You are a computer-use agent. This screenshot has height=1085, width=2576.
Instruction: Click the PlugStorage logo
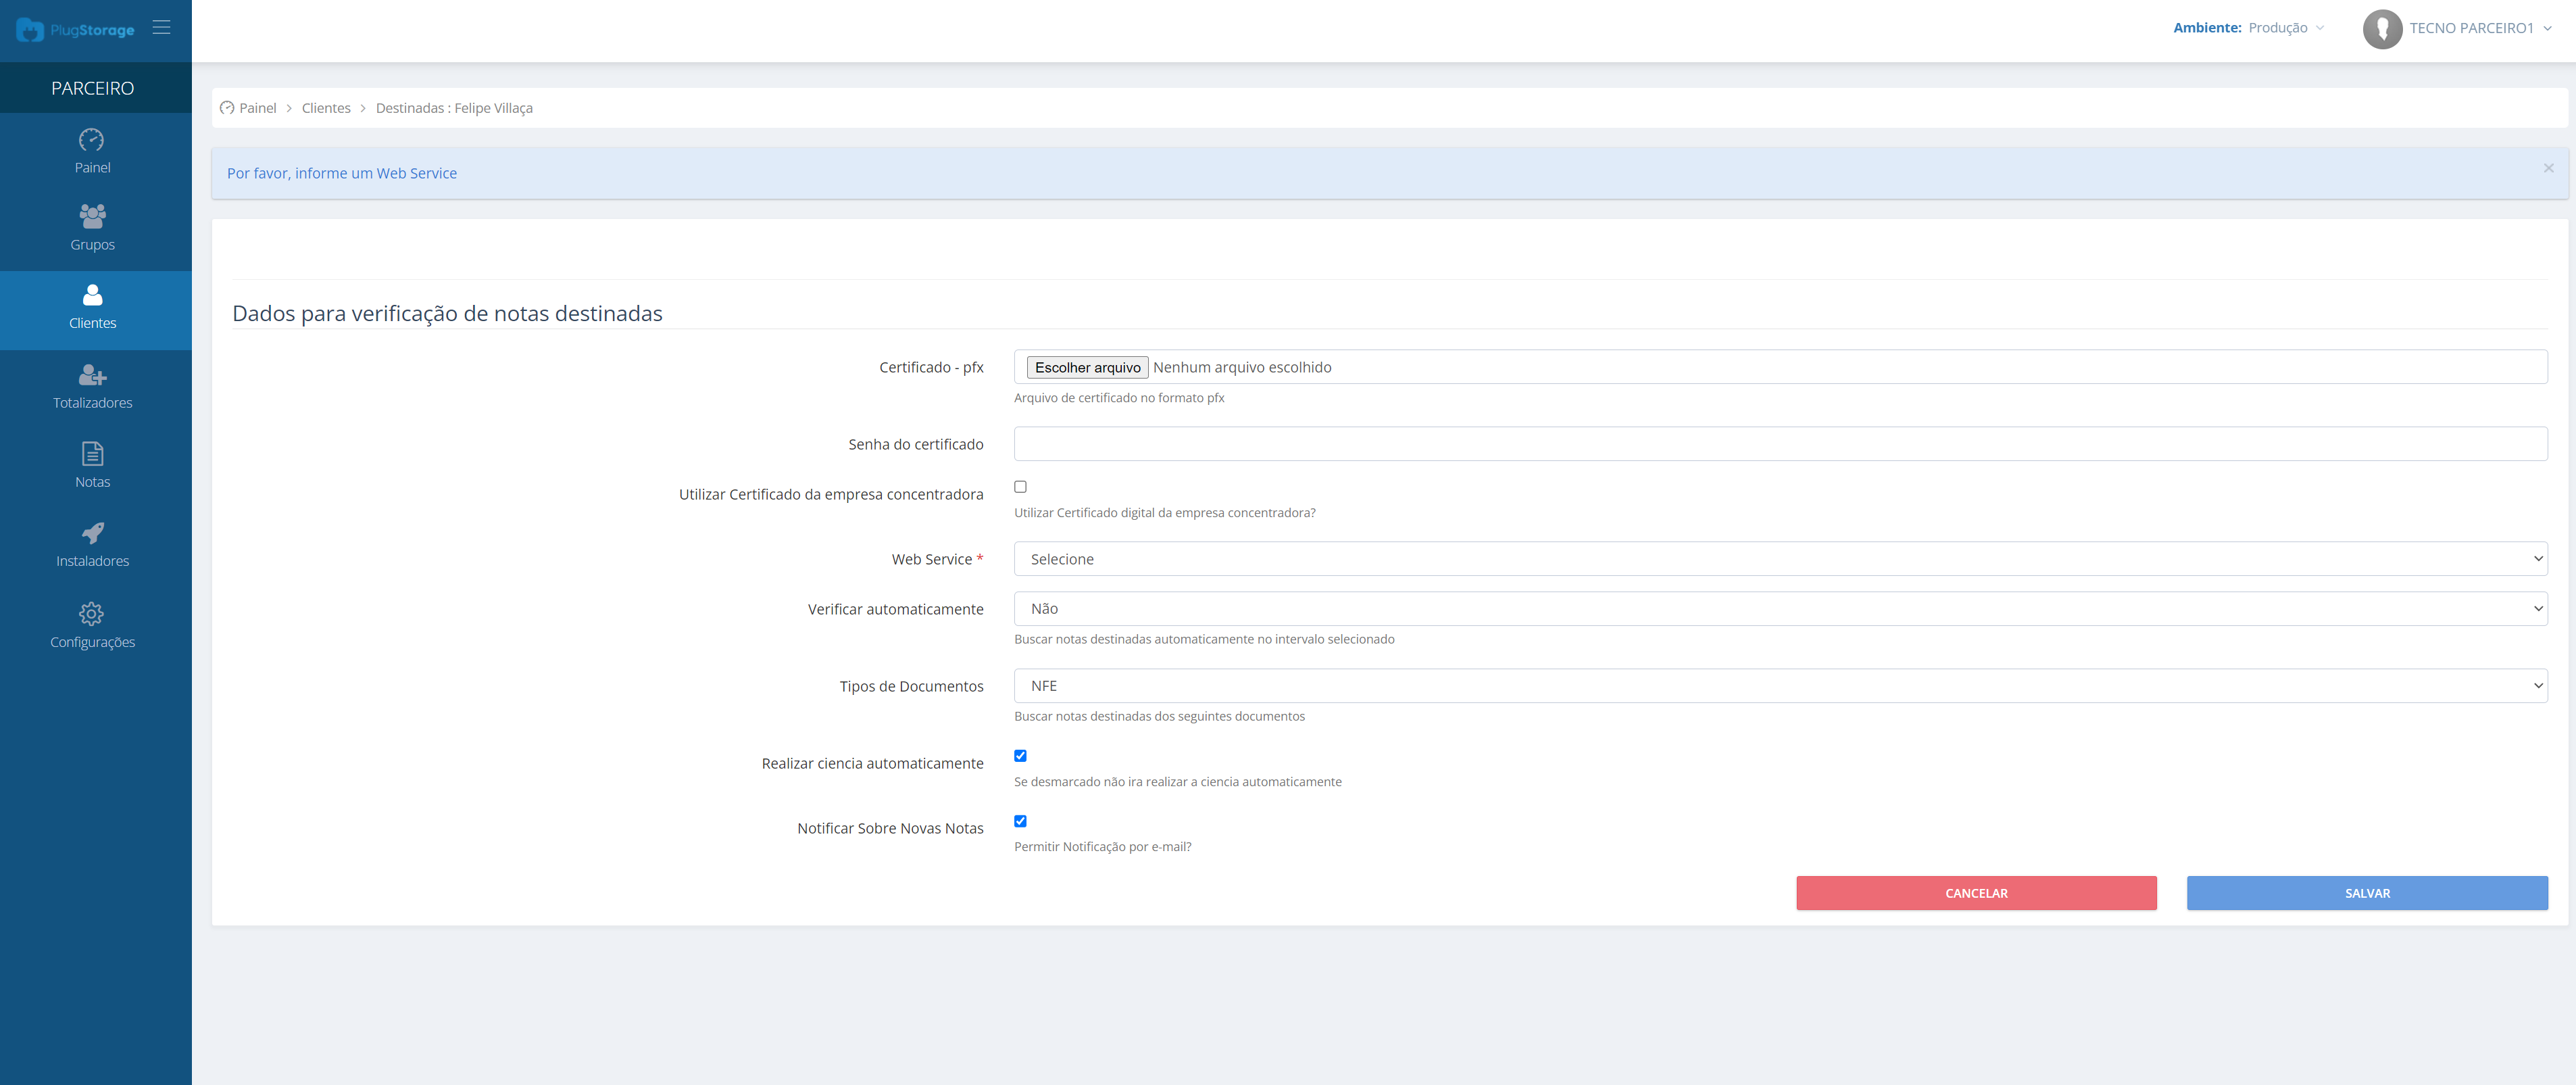coord(75,30)
